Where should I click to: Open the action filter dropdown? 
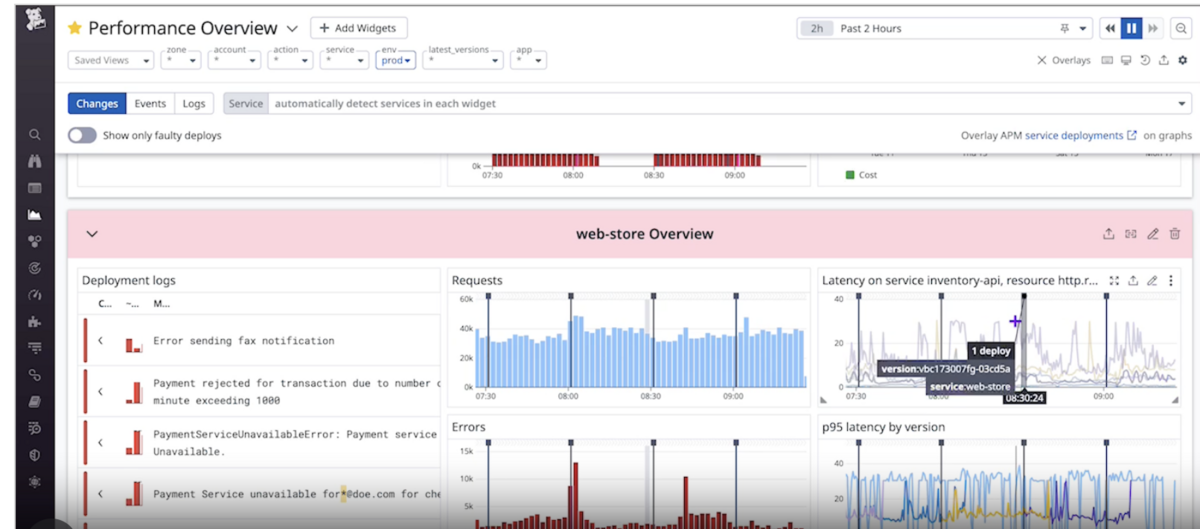pyautogui.click(x=290, y=60)
